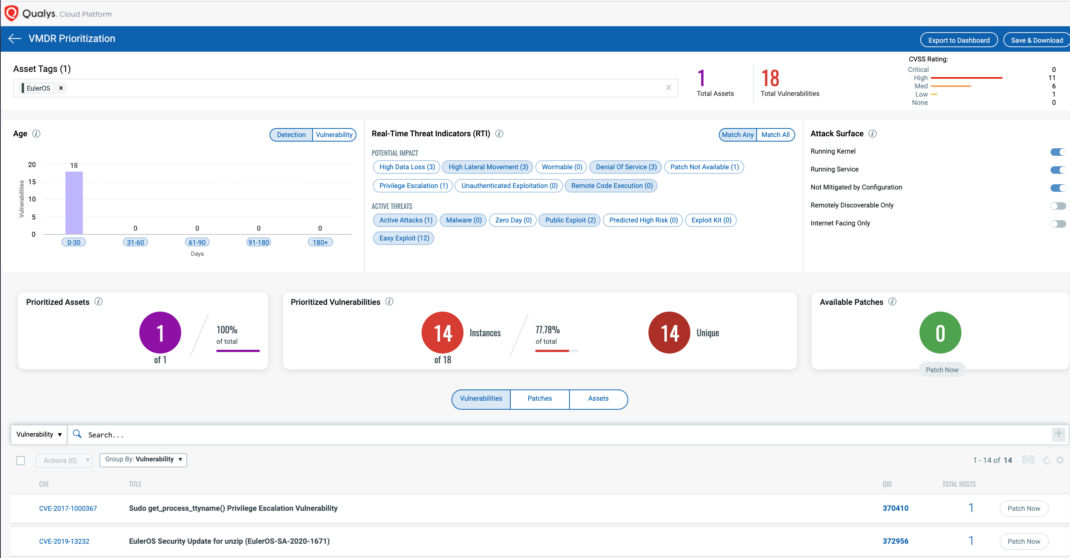
Task: Click the 0-30 days bar in Age chart
Action: (x=74, y=203)
